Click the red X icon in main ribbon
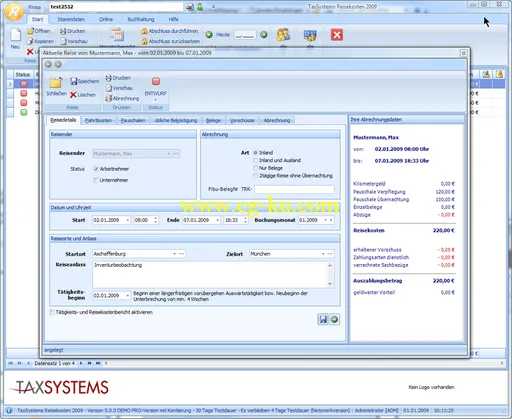 (337, 35)
